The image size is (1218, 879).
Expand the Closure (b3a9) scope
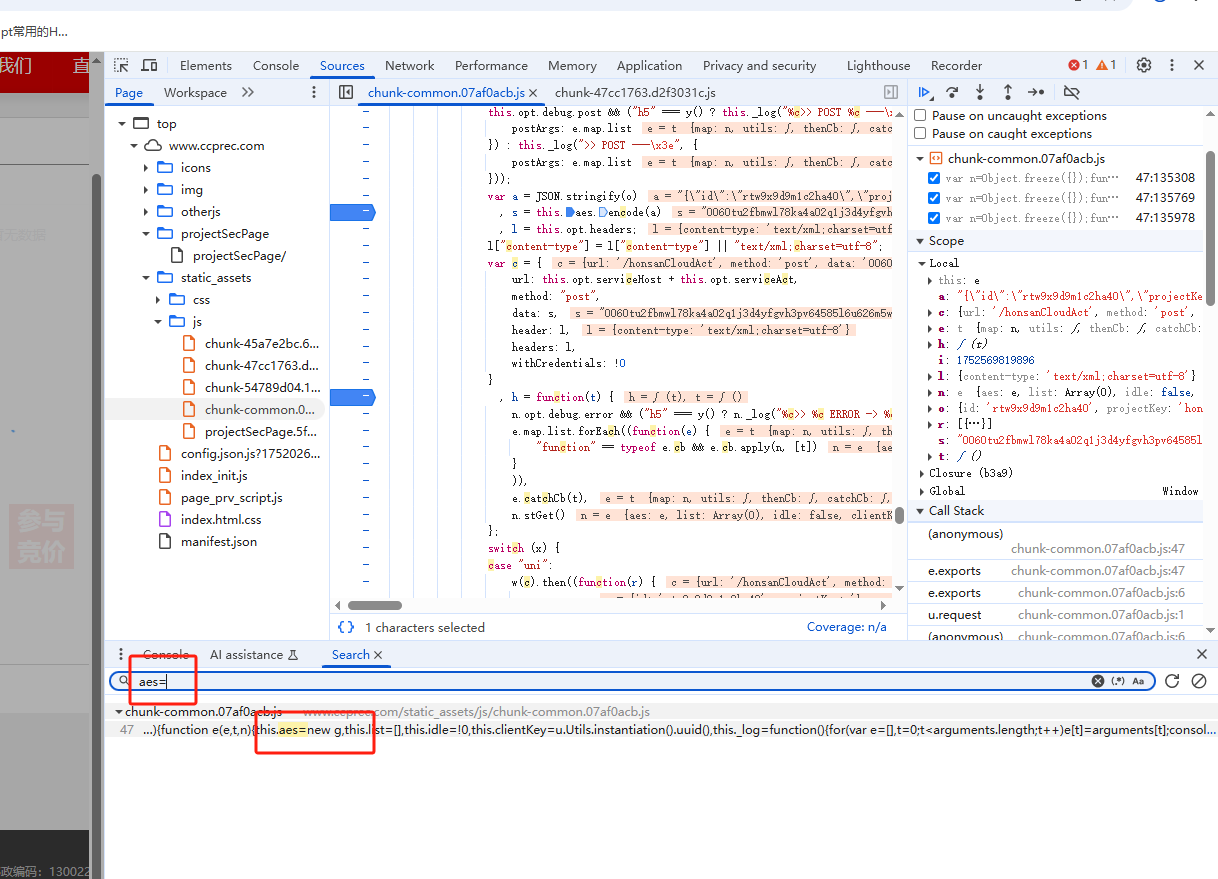click(x=921, y=473)
